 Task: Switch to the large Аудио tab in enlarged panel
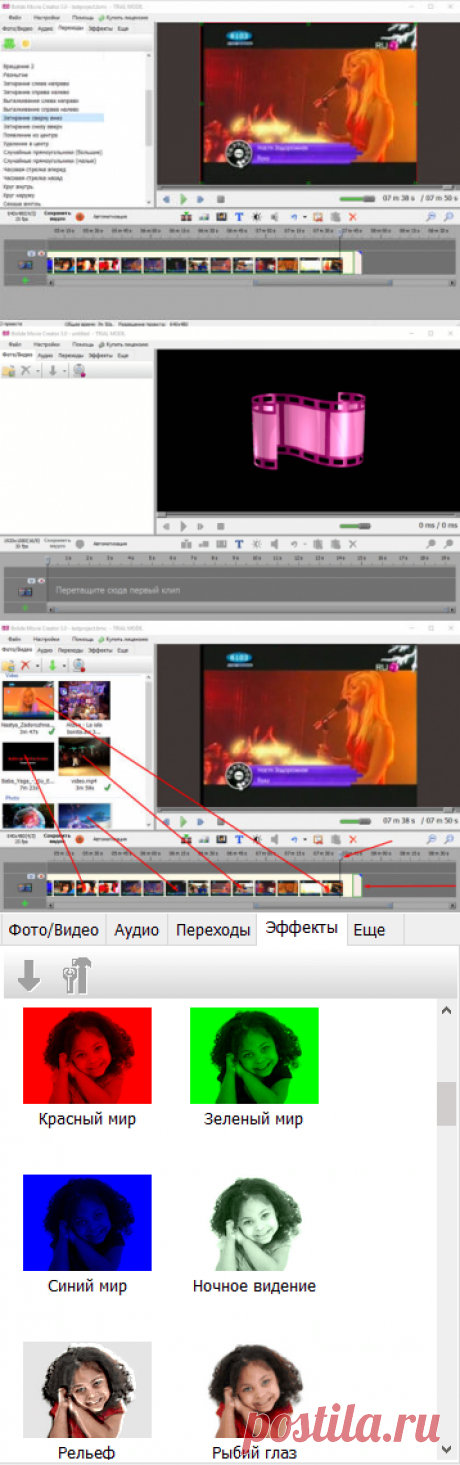pos(137,929)
